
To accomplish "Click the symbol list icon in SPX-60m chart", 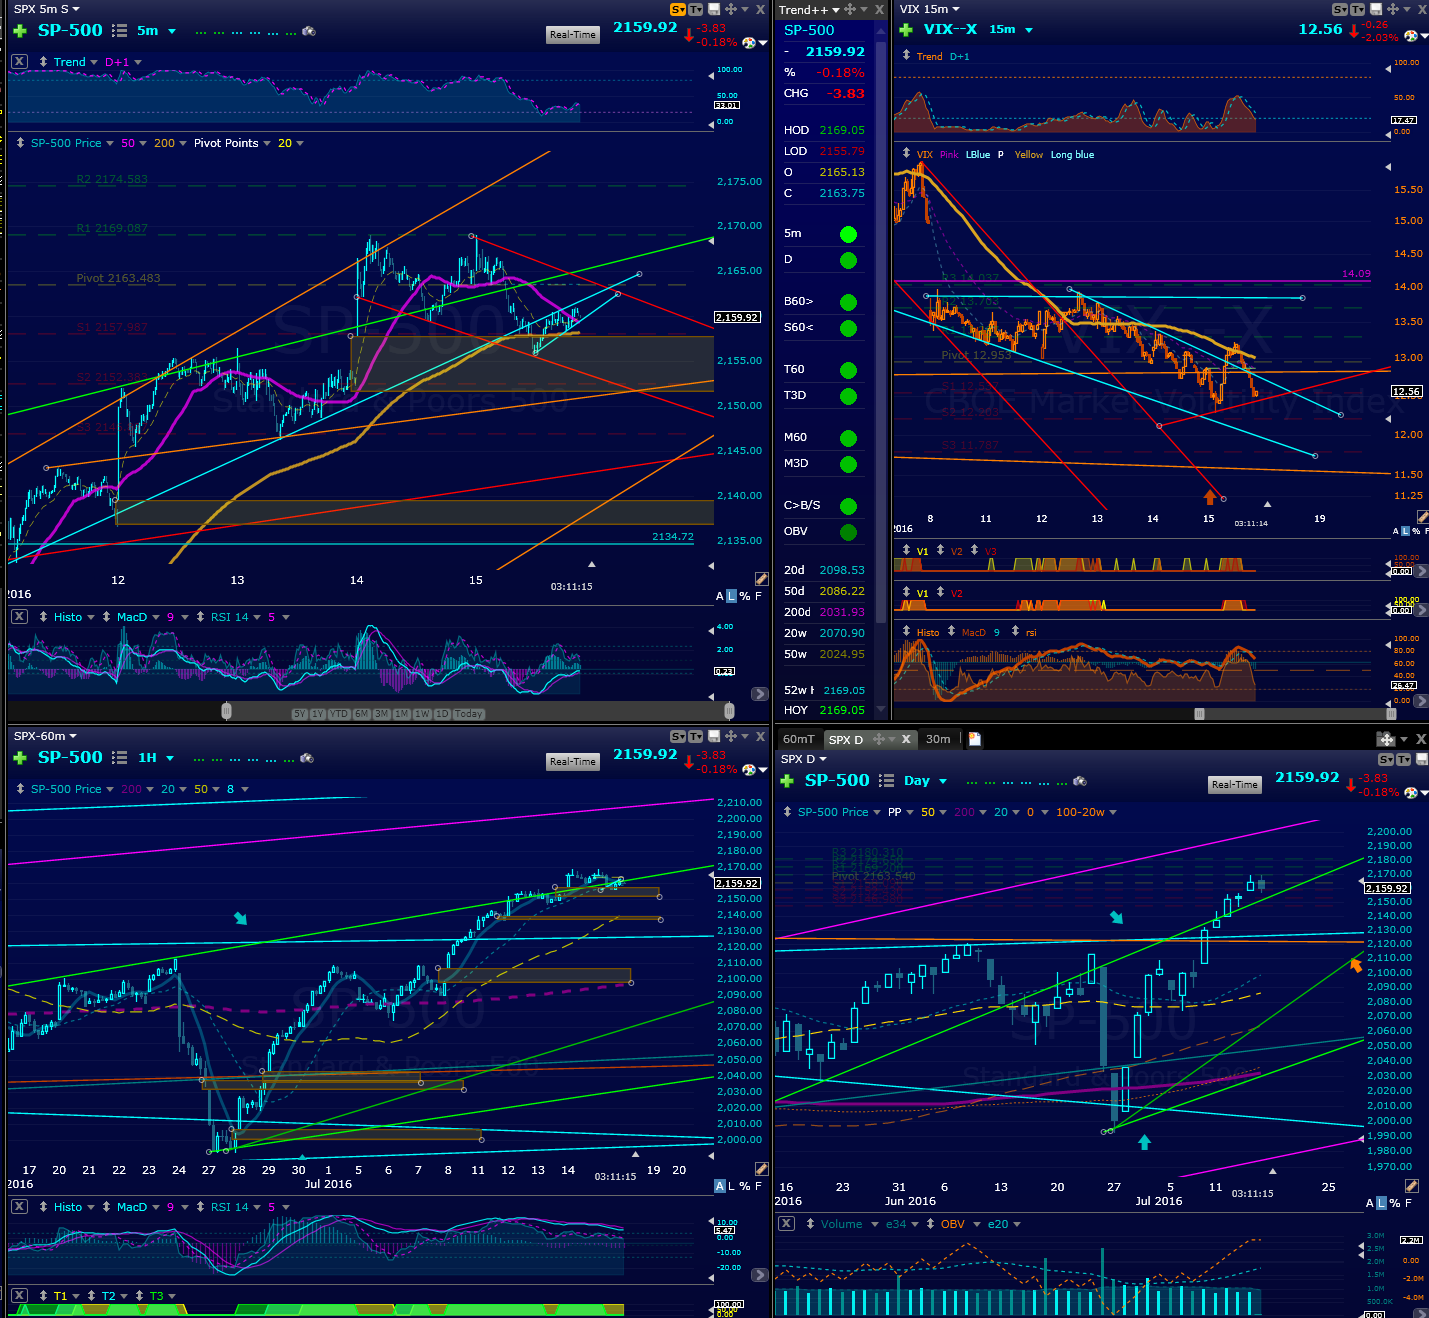I will click(x=119, y=758).
